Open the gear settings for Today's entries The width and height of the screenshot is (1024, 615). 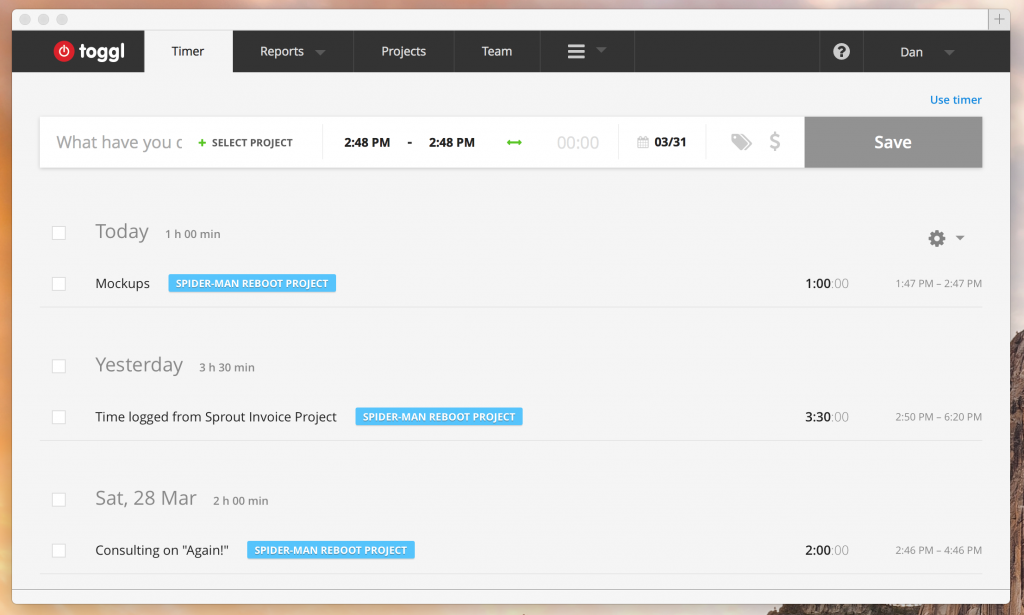point(936,238)
